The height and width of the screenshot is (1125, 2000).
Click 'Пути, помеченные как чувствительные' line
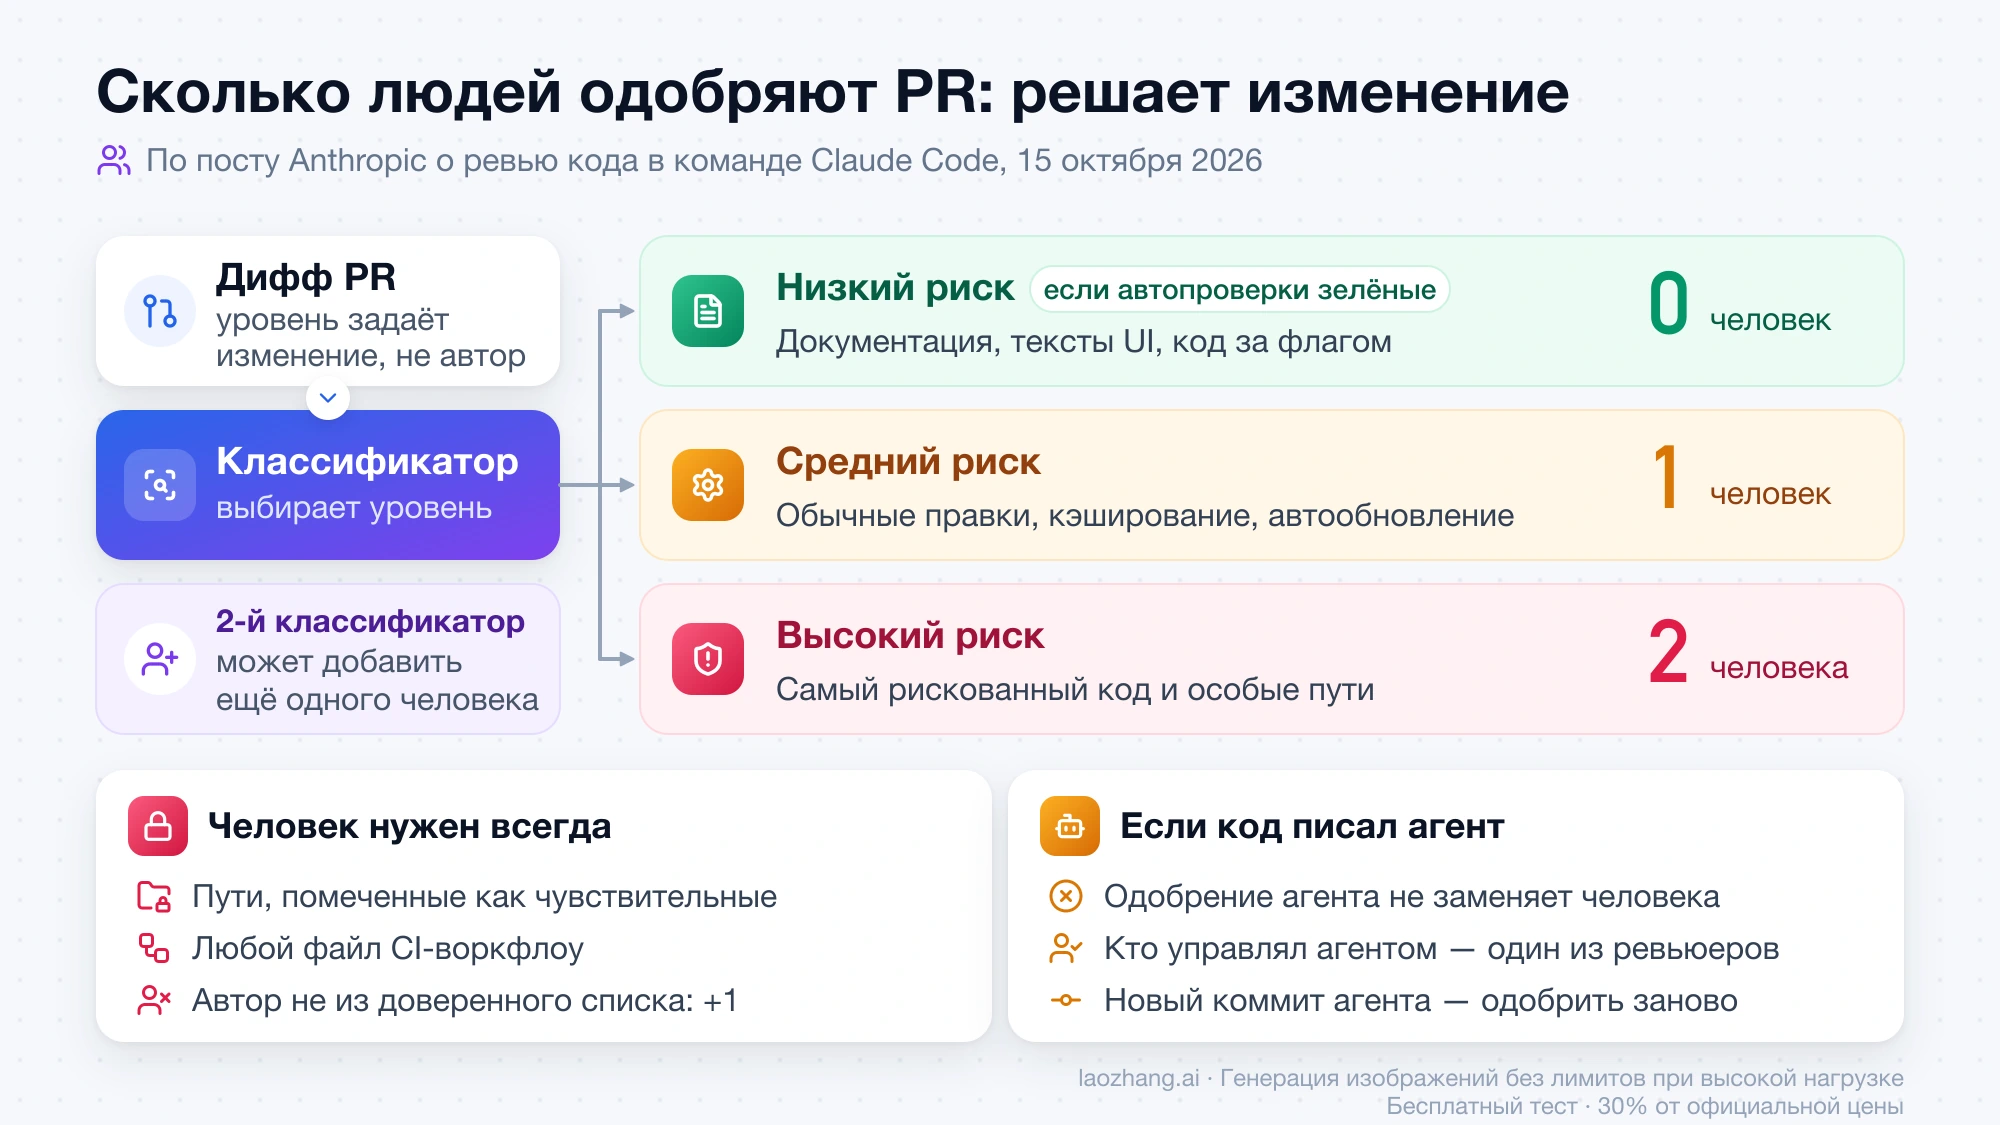[x=484, y=897]
